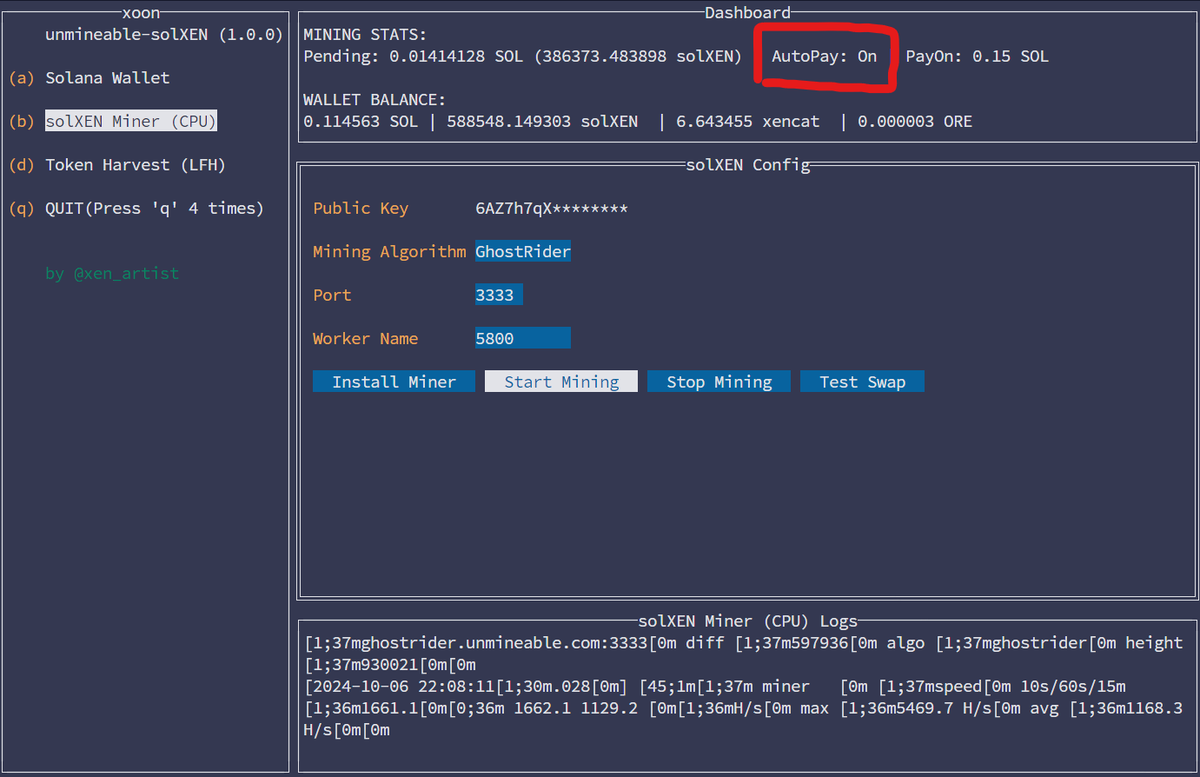
Task: Focus the Mining Algorithm field showing GhostRider
Action: [x=523, y=252]
